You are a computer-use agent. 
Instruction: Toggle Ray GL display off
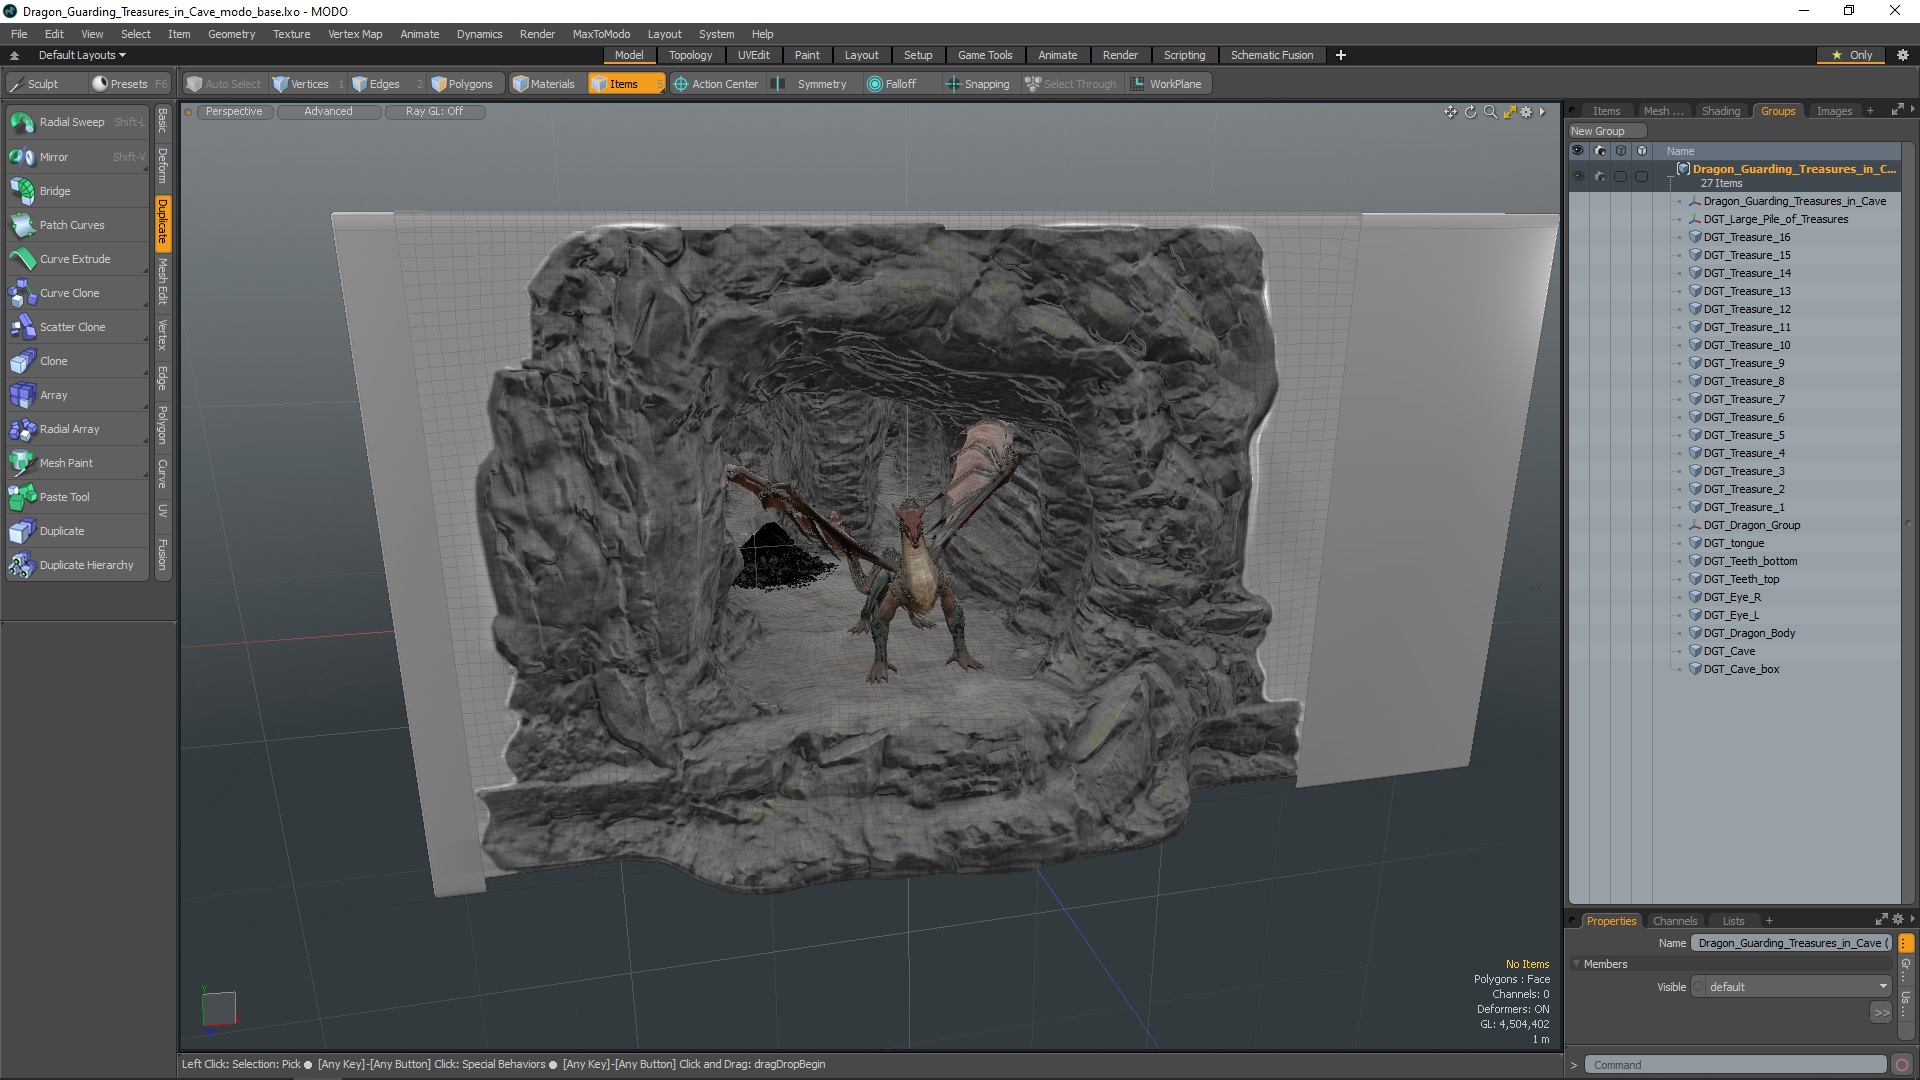433,111
